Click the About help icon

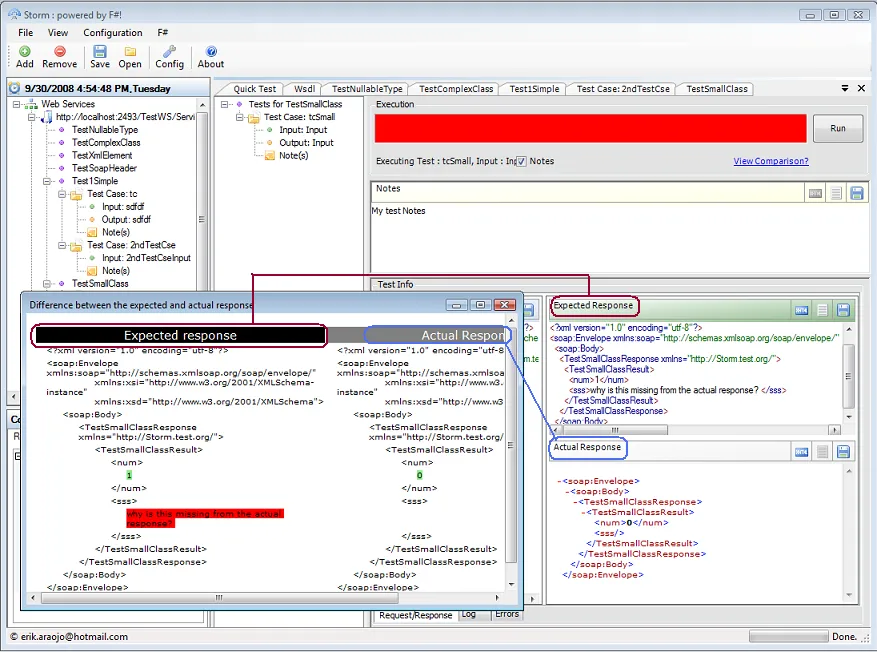point(211,57)
